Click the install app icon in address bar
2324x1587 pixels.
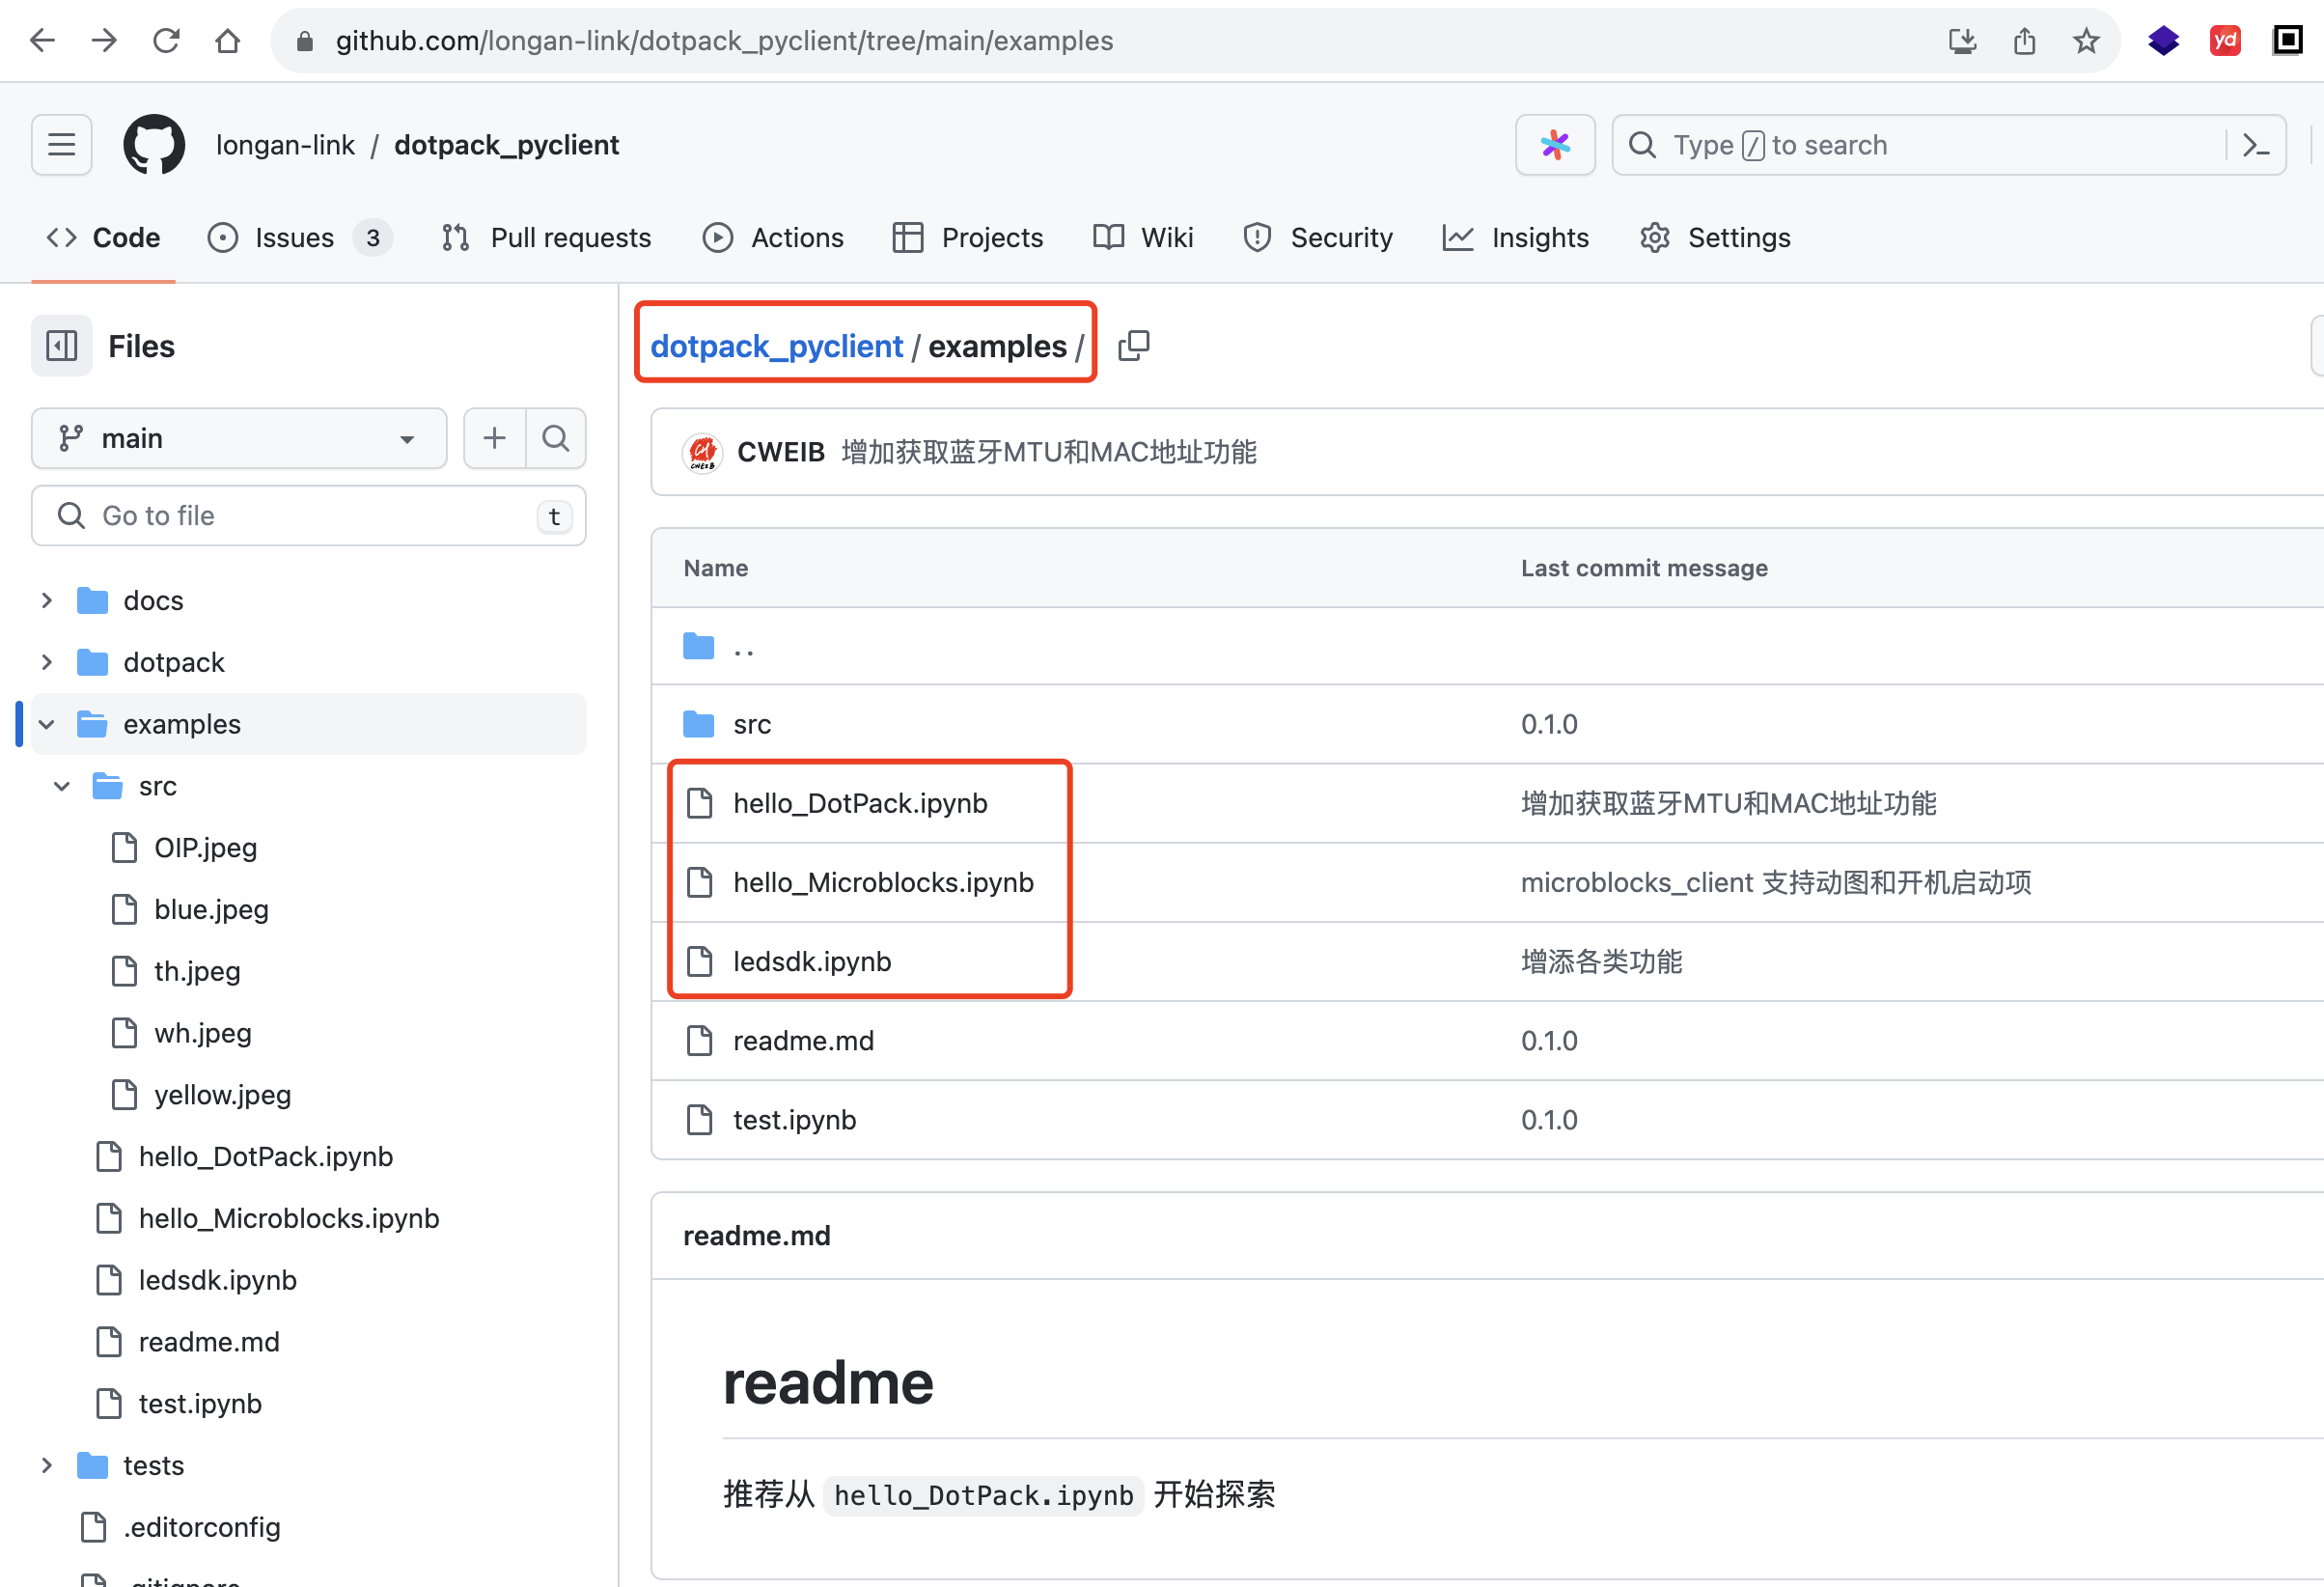[x=1962, y=41]
